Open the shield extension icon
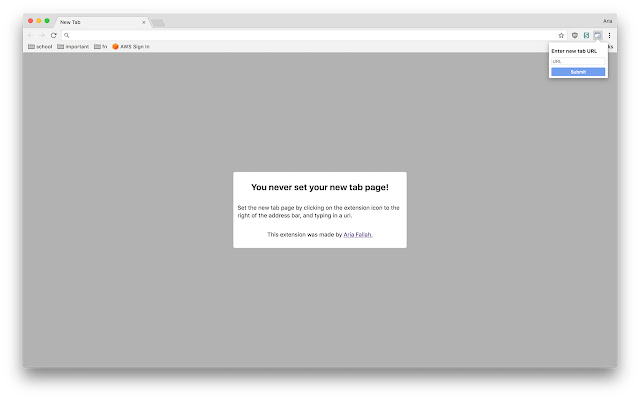The height and width of the screenshot is (400, 640). (575, 36)
